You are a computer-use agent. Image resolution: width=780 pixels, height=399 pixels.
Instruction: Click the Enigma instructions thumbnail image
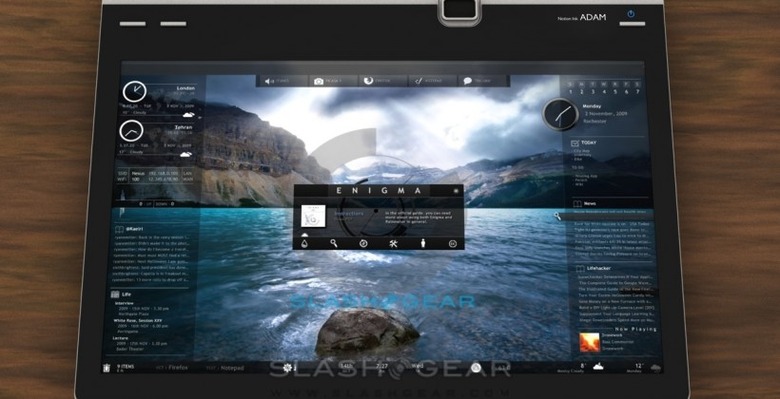313,216
